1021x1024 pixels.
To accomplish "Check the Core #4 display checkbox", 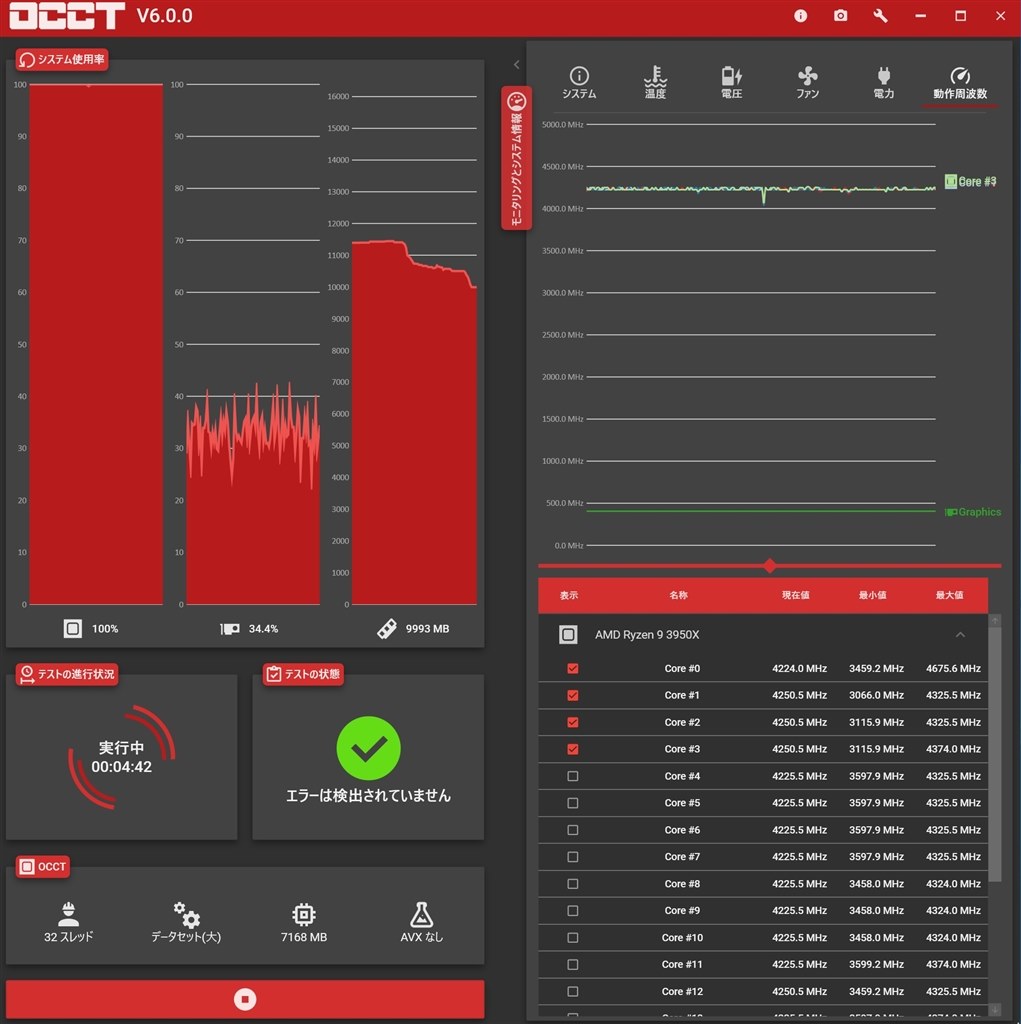I will (x=573, y=776).
